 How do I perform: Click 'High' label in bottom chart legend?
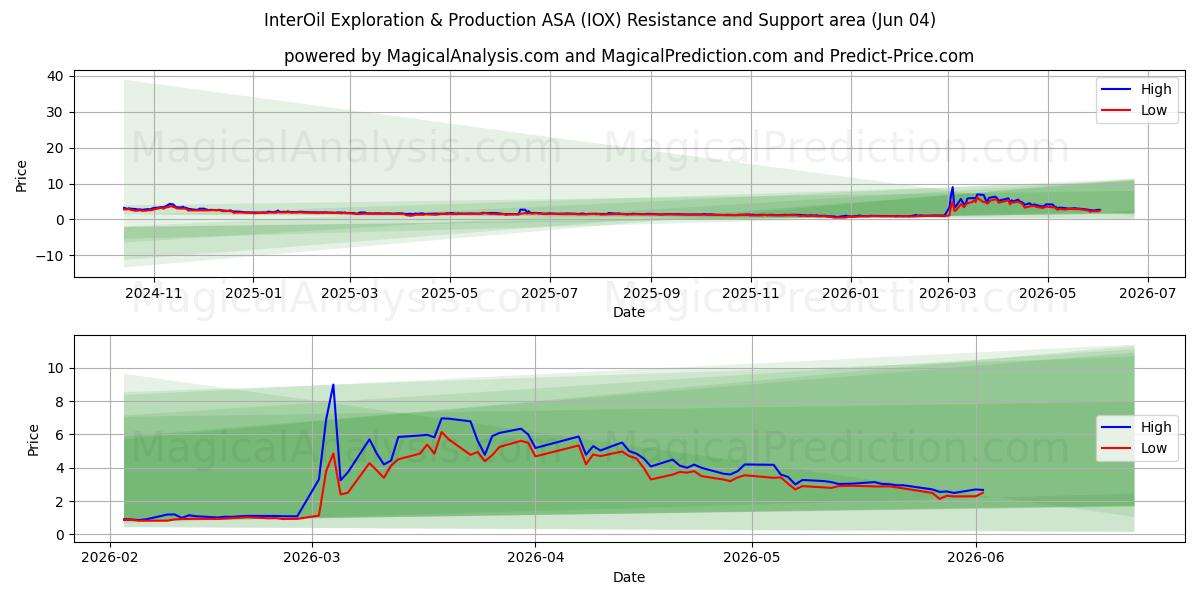tap(1156, 427)
